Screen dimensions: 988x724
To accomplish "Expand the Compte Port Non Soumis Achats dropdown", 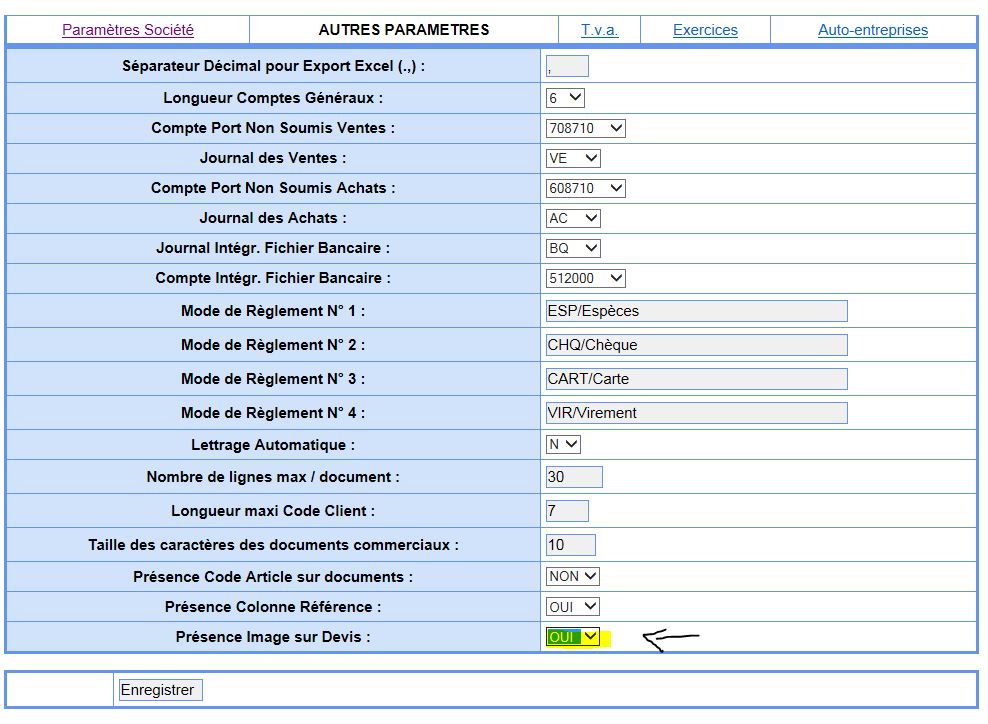I will 585,188.
